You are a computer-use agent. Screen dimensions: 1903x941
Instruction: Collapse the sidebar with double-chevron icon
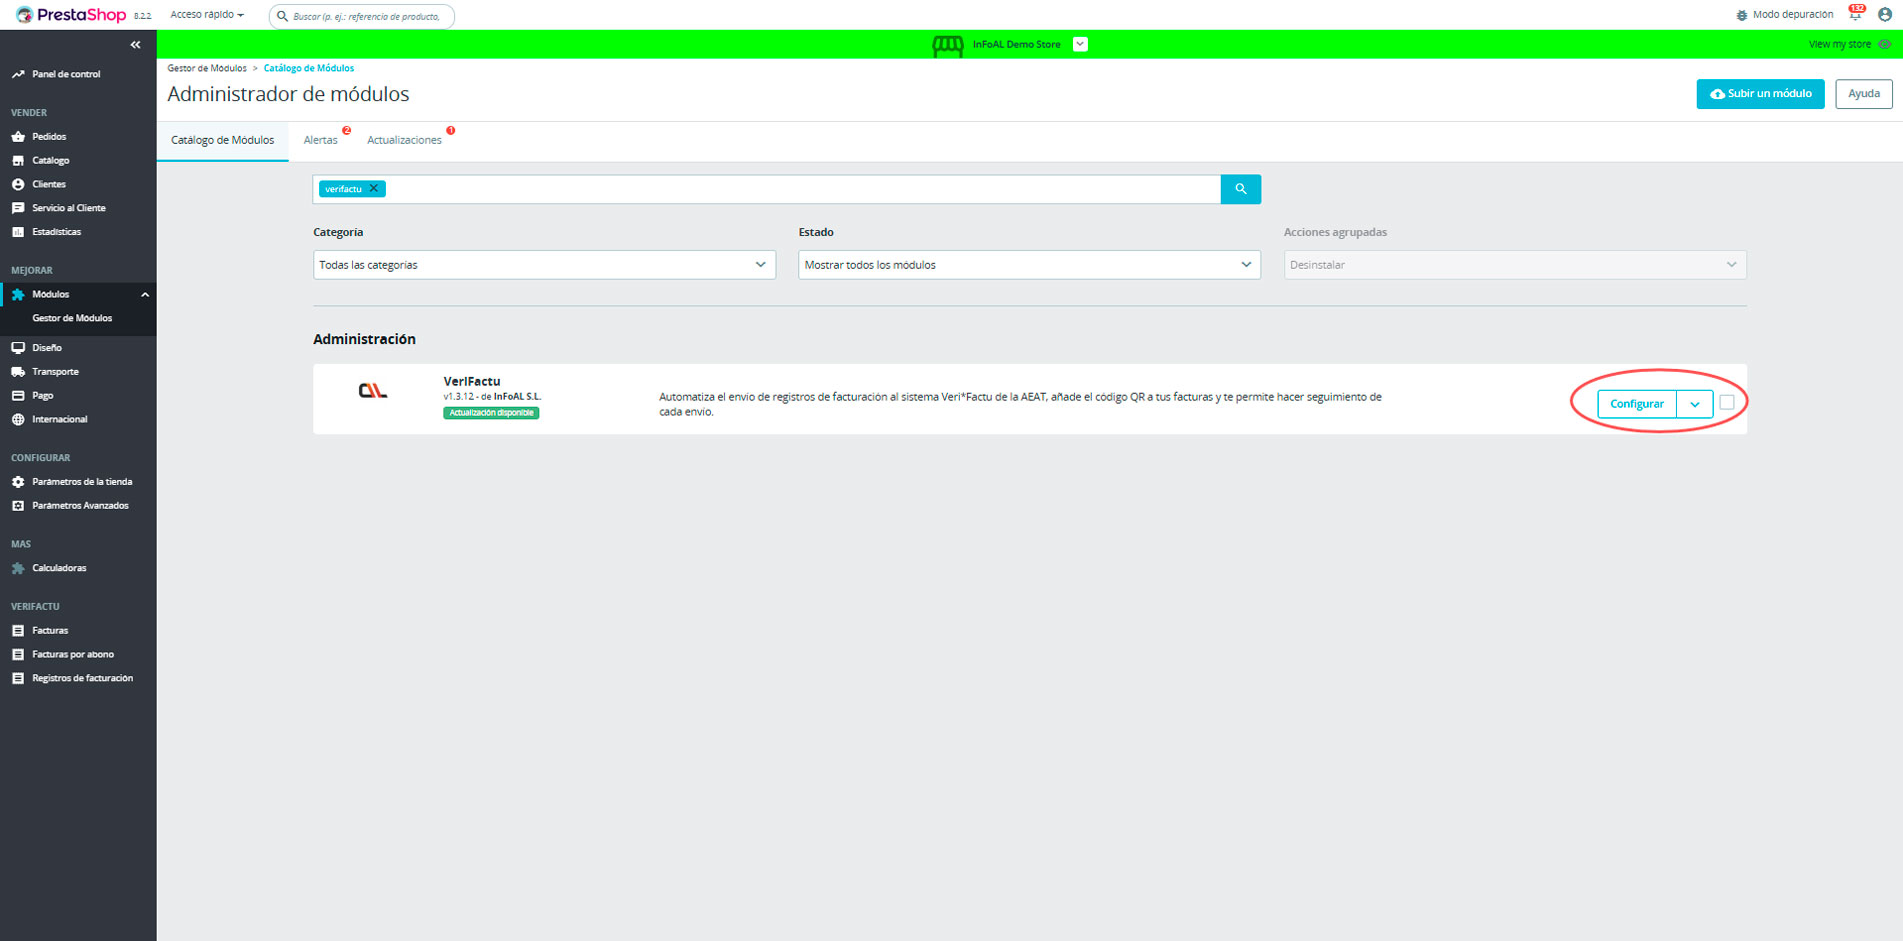click(135, 45)
